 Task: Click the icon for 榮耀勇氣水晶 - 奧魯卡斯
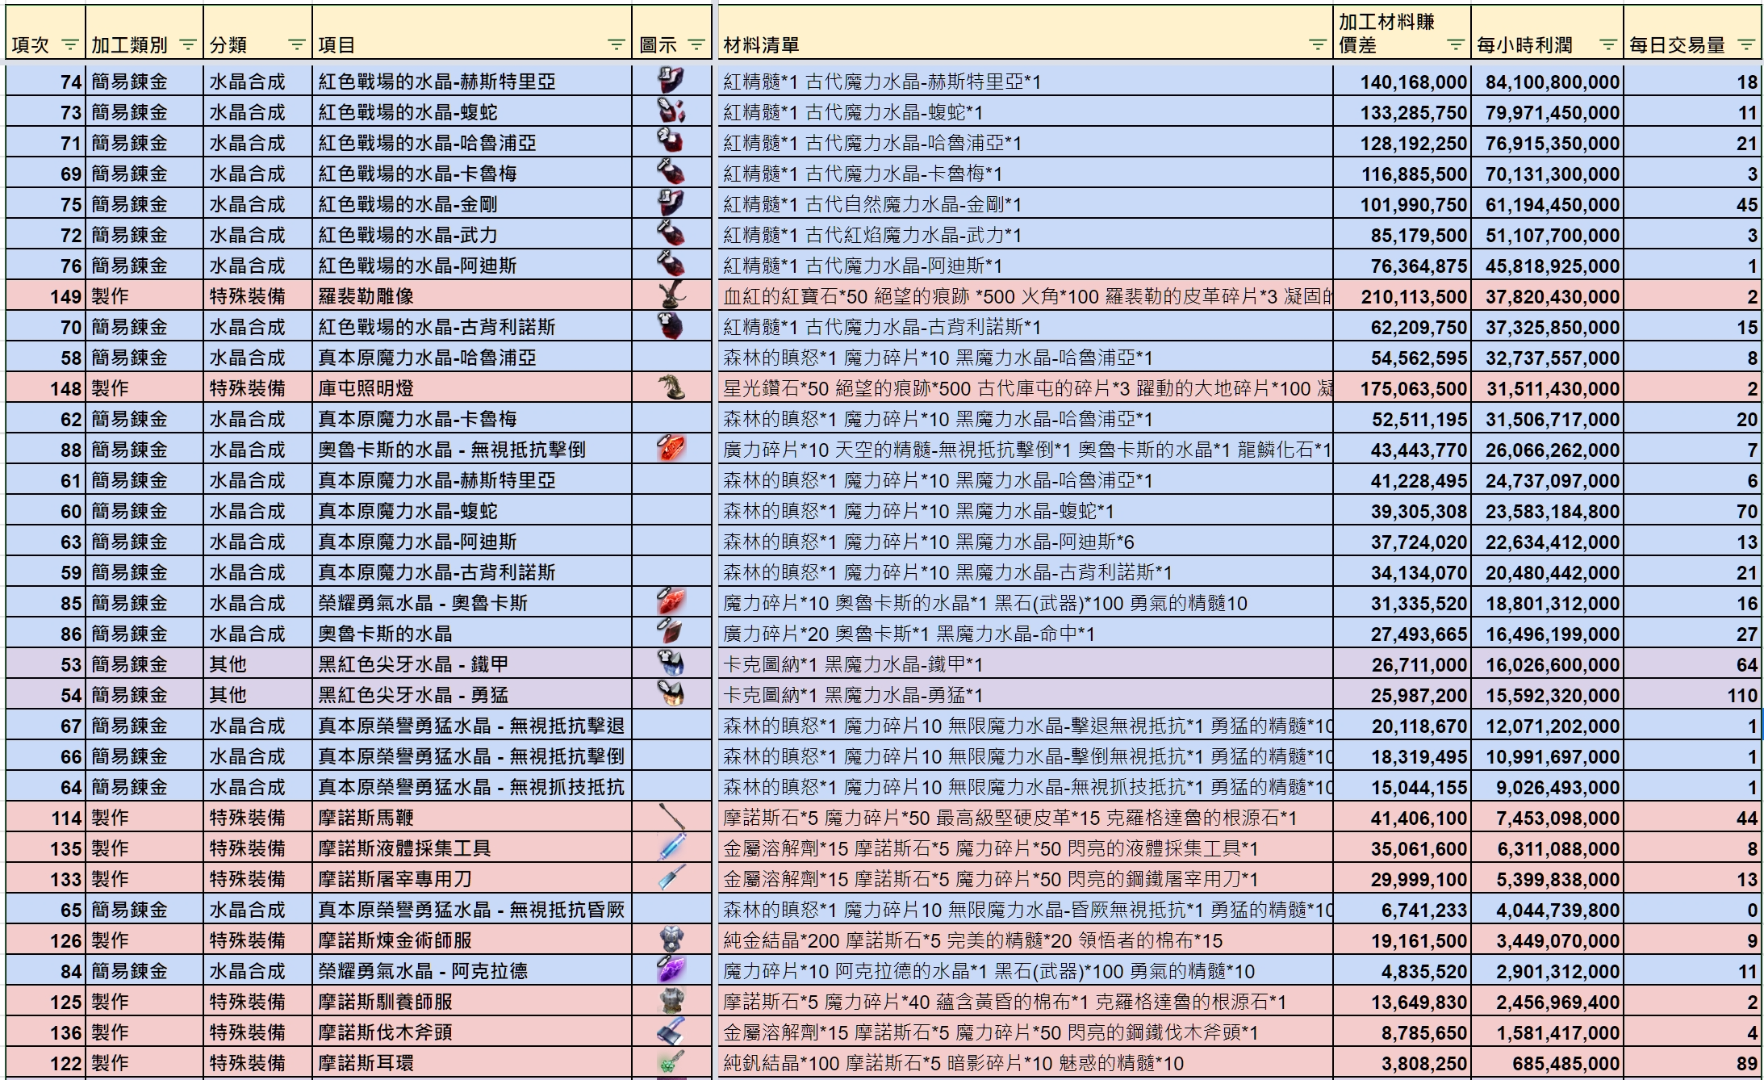(x=671, y=602)
